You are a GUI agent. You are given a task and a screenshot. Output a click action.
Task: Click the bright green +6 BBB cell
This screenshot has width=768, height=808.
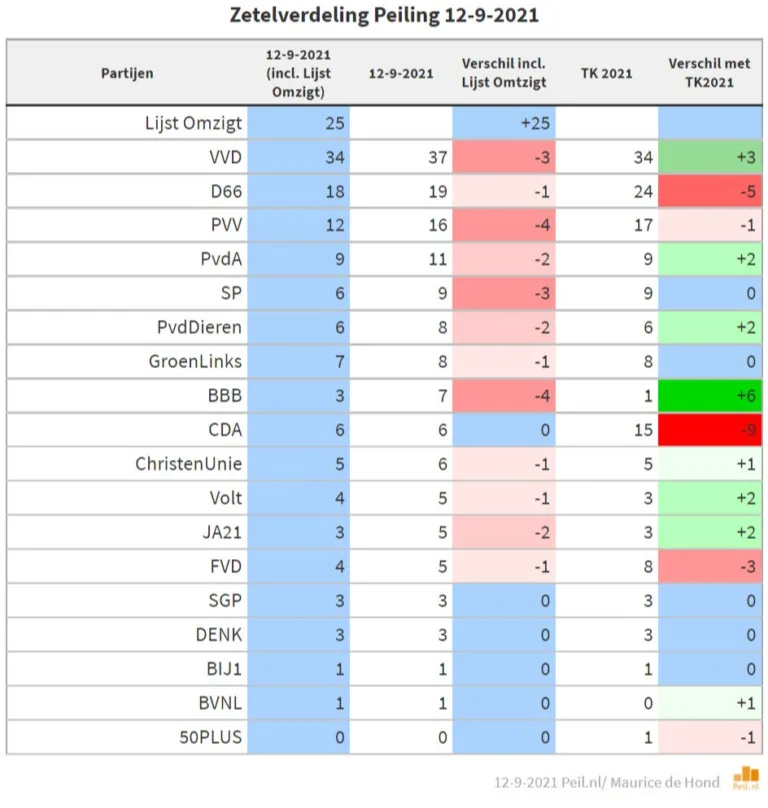[710, 396]
